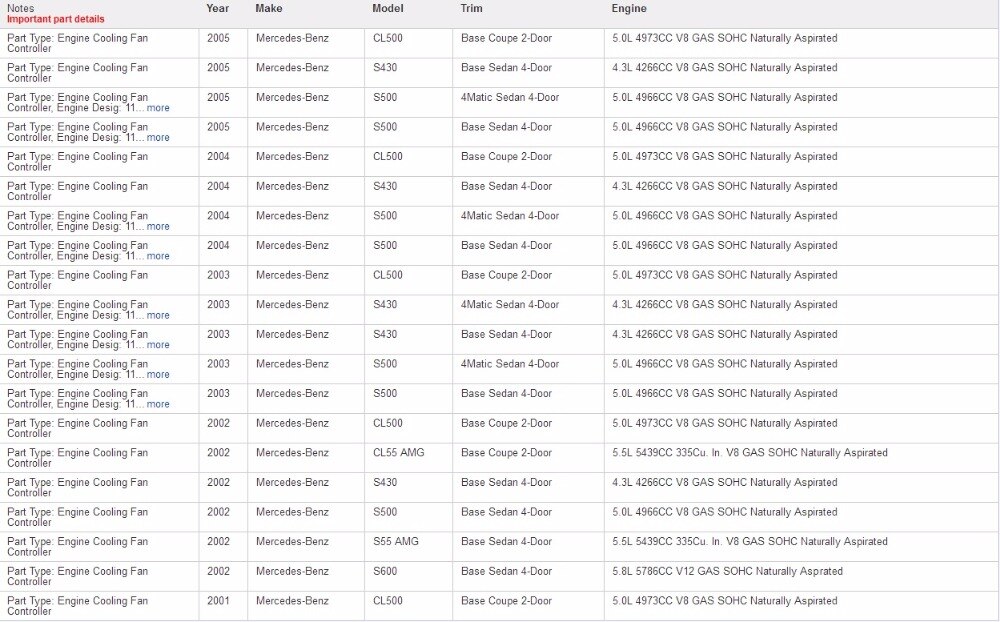This screenshot has width=1000, height=622.
Task: Click the red 'Important part details' text
Action: tap(55, 19)
